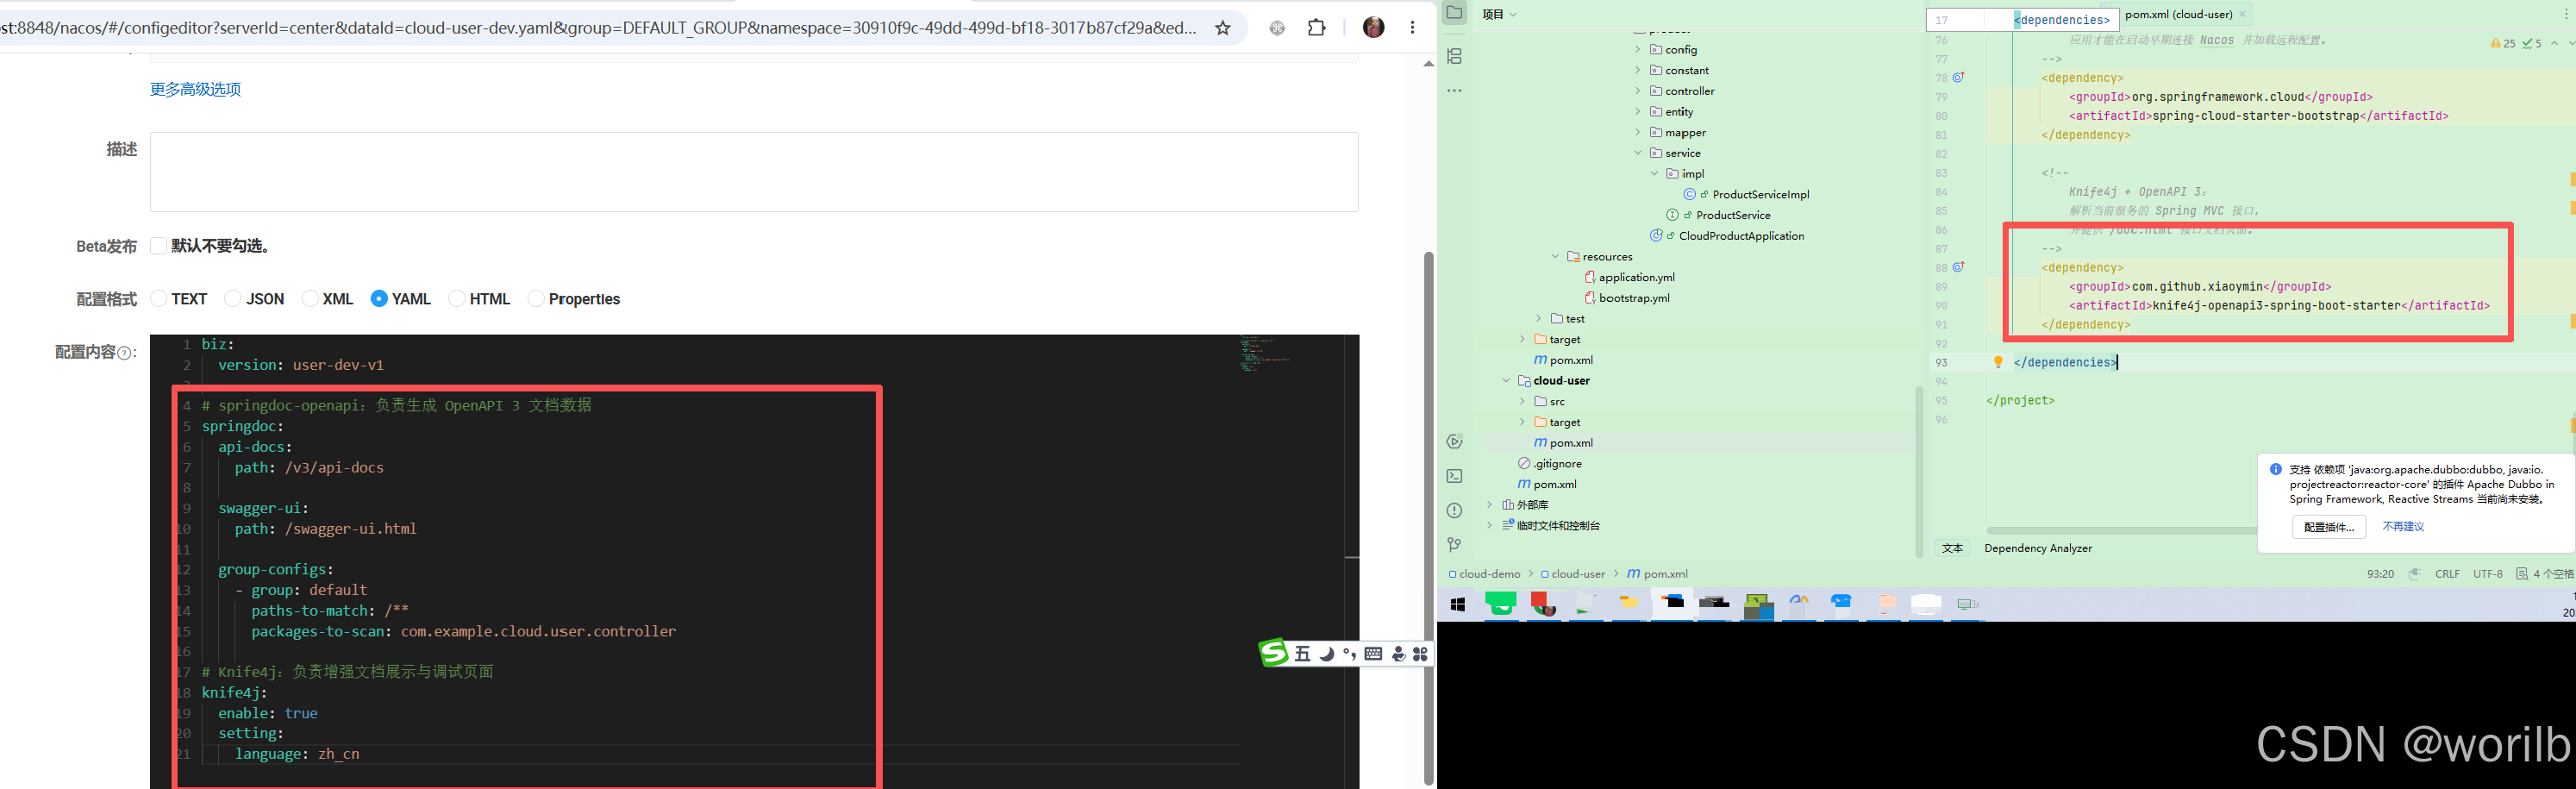Viewport: 2576px width, 789px height.
Task: Click the lightbulb quick-fix icon on line 93
Action: [1998, 362]
